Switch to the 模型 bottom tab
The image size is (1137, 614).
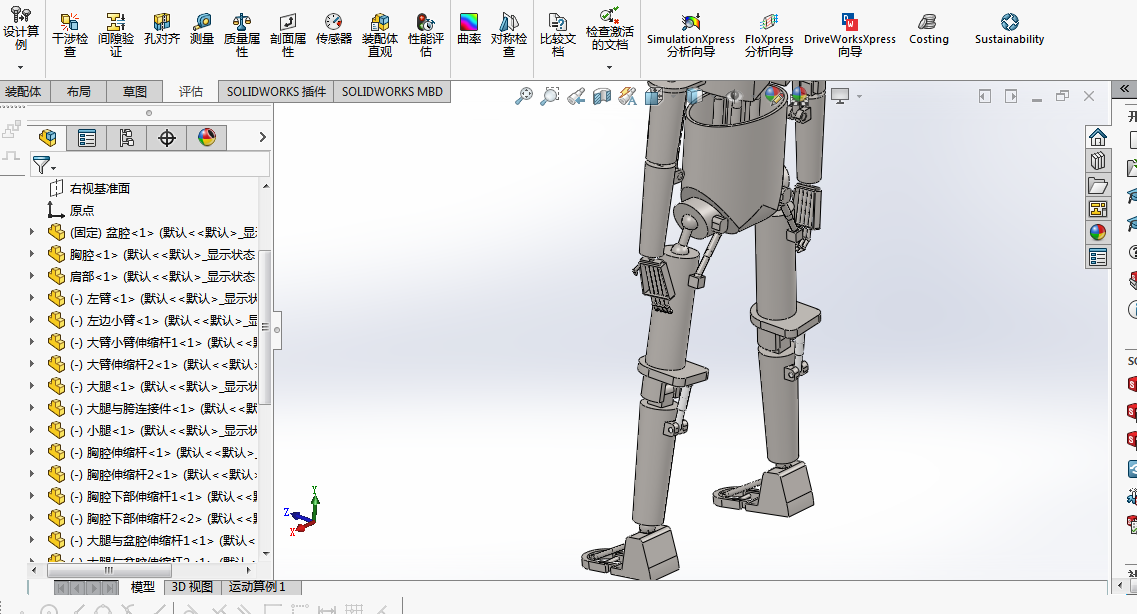(143, 587)
